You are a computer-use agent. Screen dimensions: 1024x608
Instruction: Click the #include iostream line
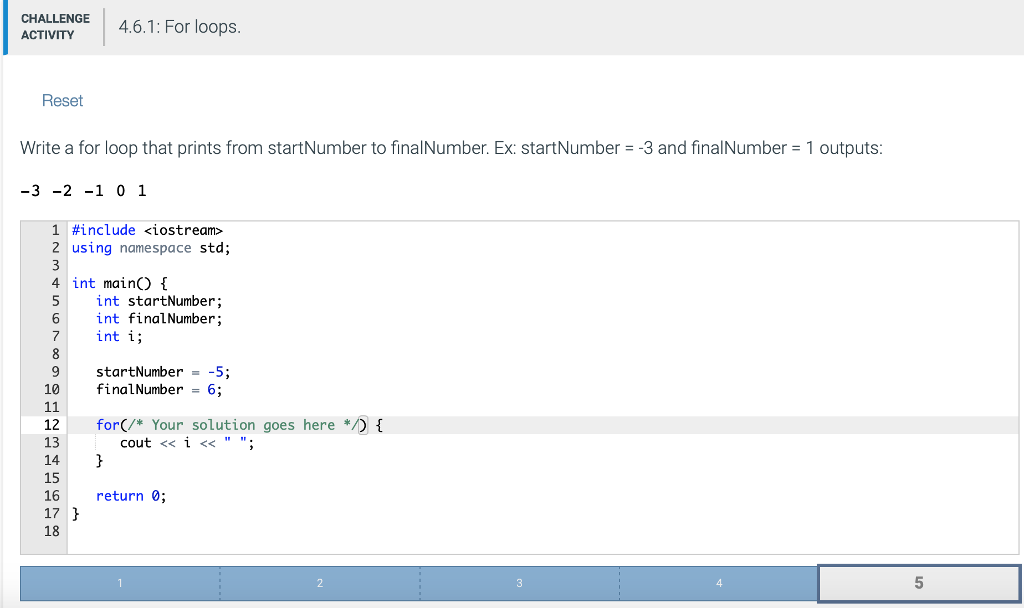(145, 229)
